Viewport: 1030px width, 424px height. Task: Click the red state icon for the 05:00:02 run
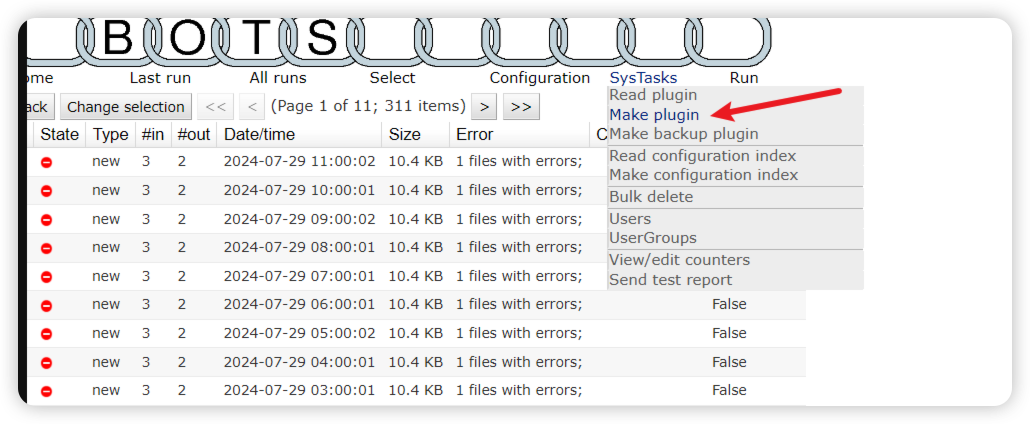point(46,334)
